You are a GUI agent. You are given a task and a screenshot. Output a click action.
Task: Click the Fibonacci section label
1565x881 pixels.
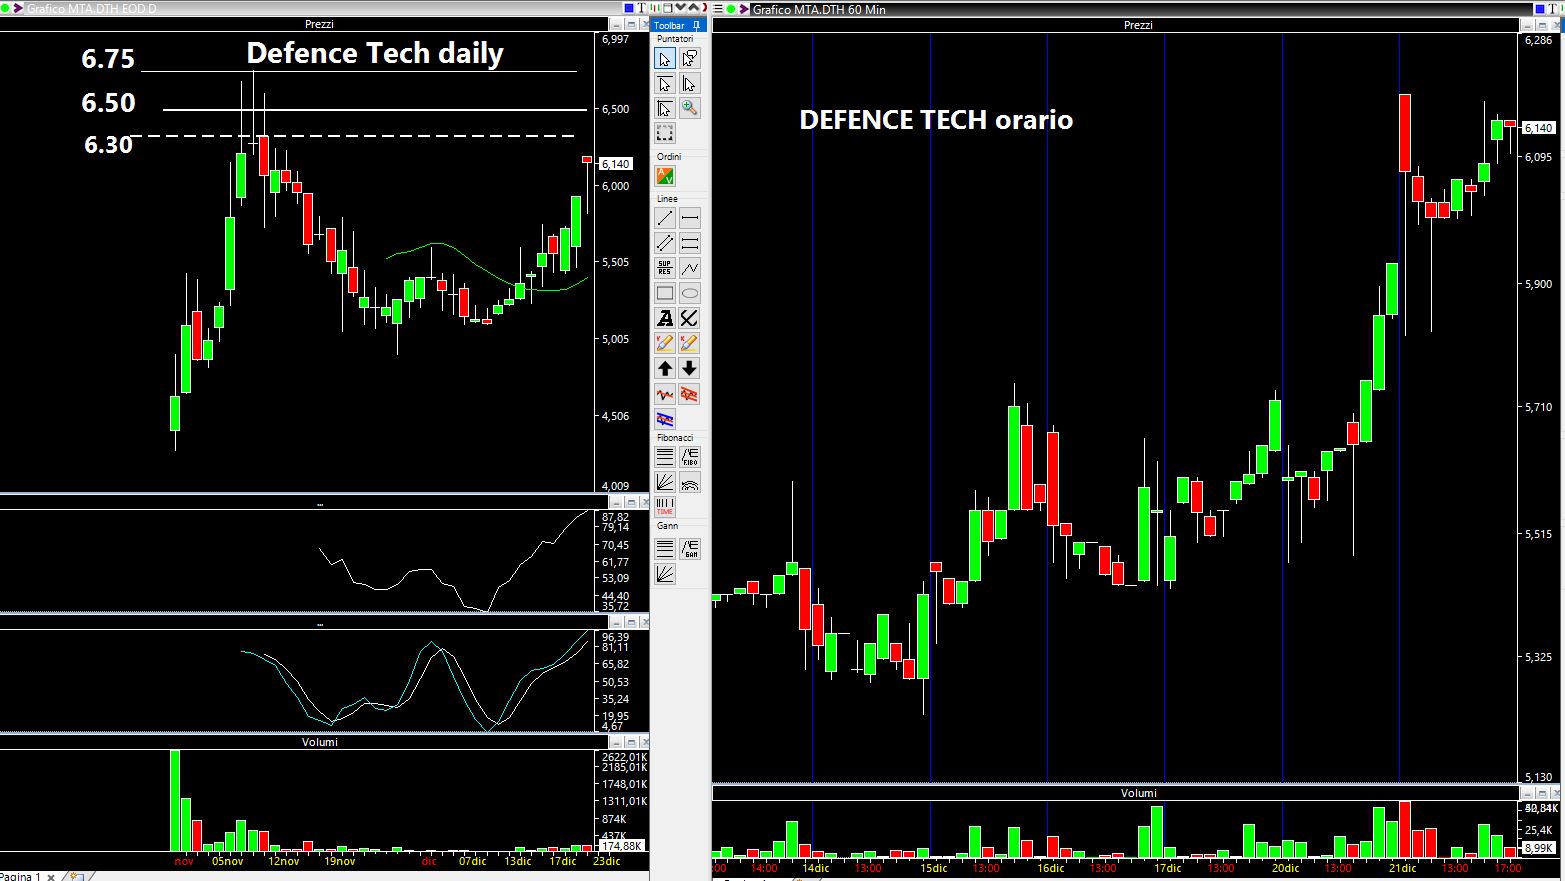[675, 438]
